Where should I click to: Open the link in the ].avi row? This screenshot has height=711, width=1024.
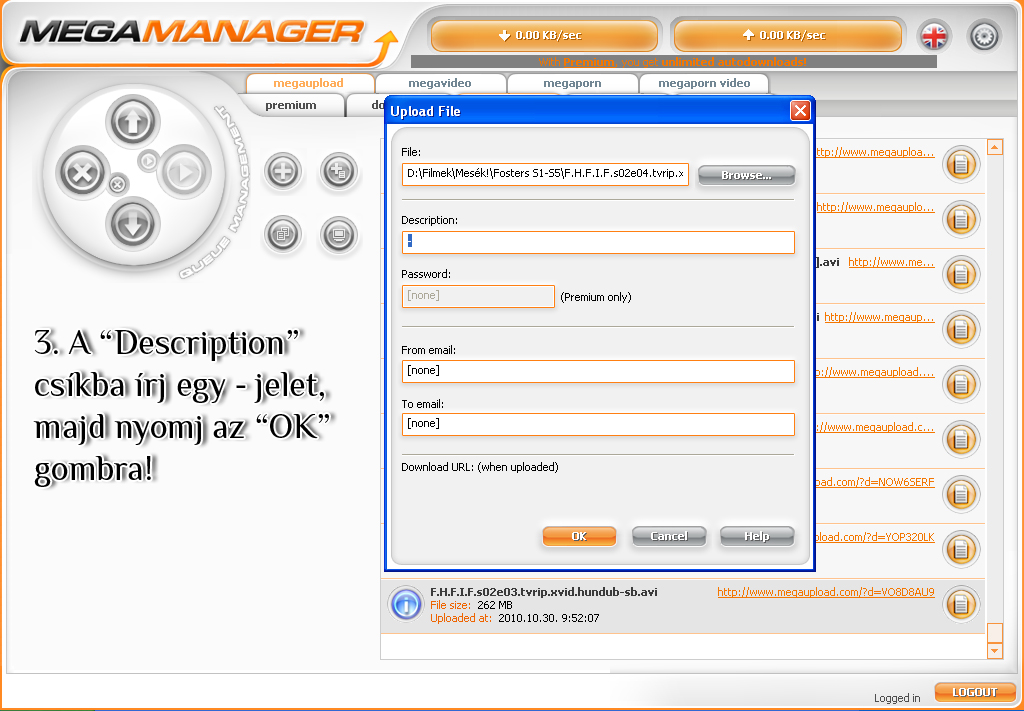click(x=891, y=262)
